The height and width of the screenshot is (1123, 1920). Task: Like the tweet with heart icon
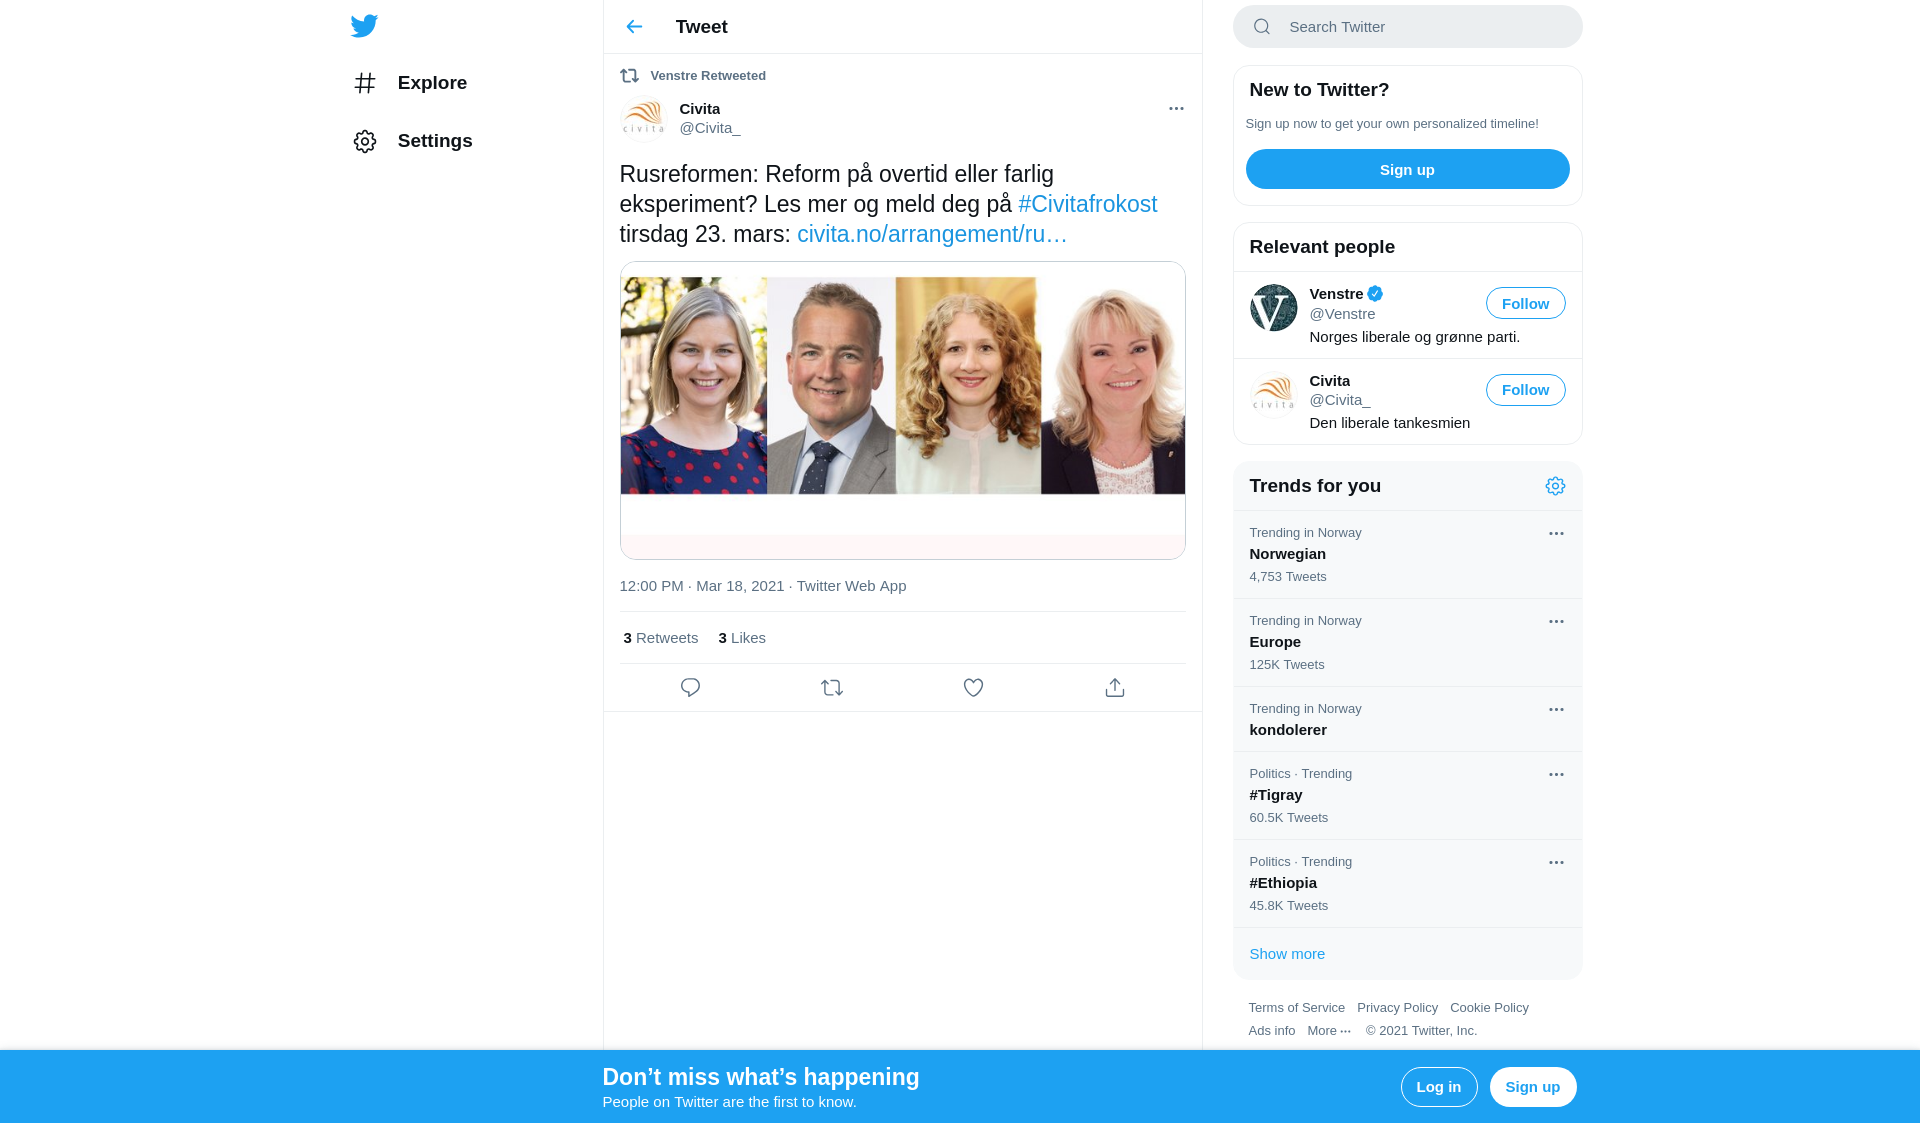click(x=973, y=688)
